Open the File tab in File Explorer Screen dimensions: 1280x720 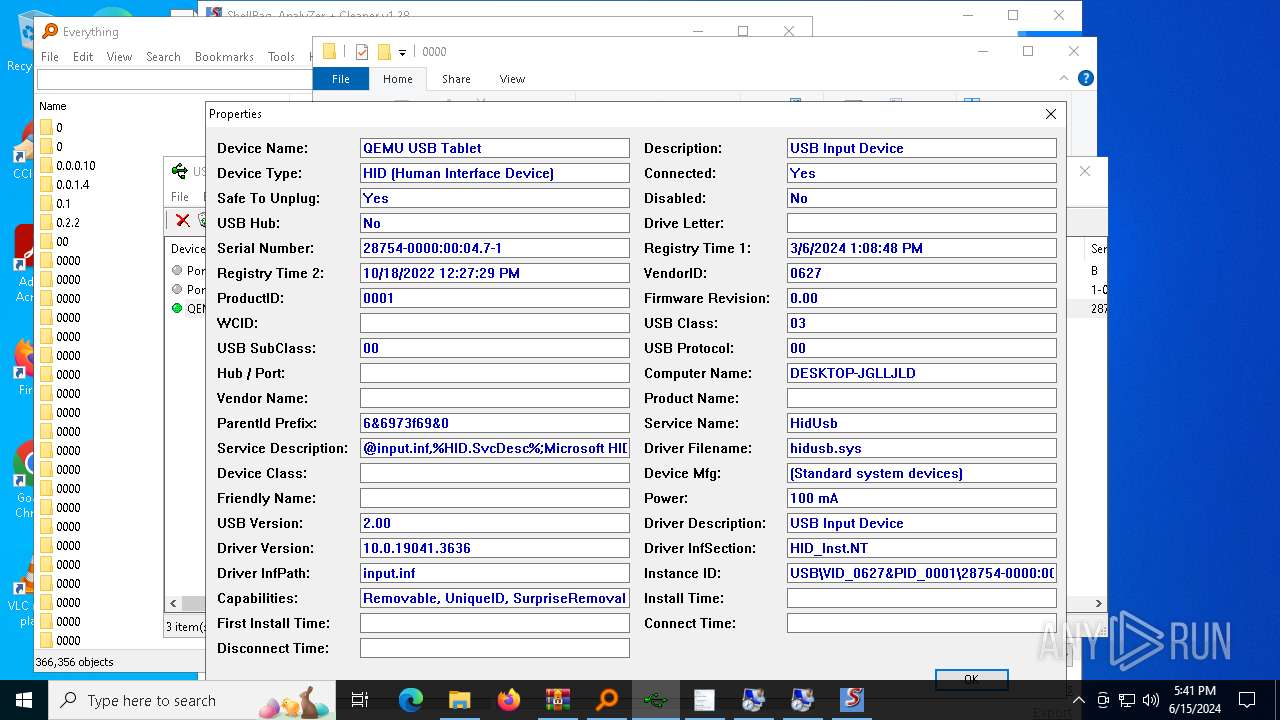[x=341, y=79]
